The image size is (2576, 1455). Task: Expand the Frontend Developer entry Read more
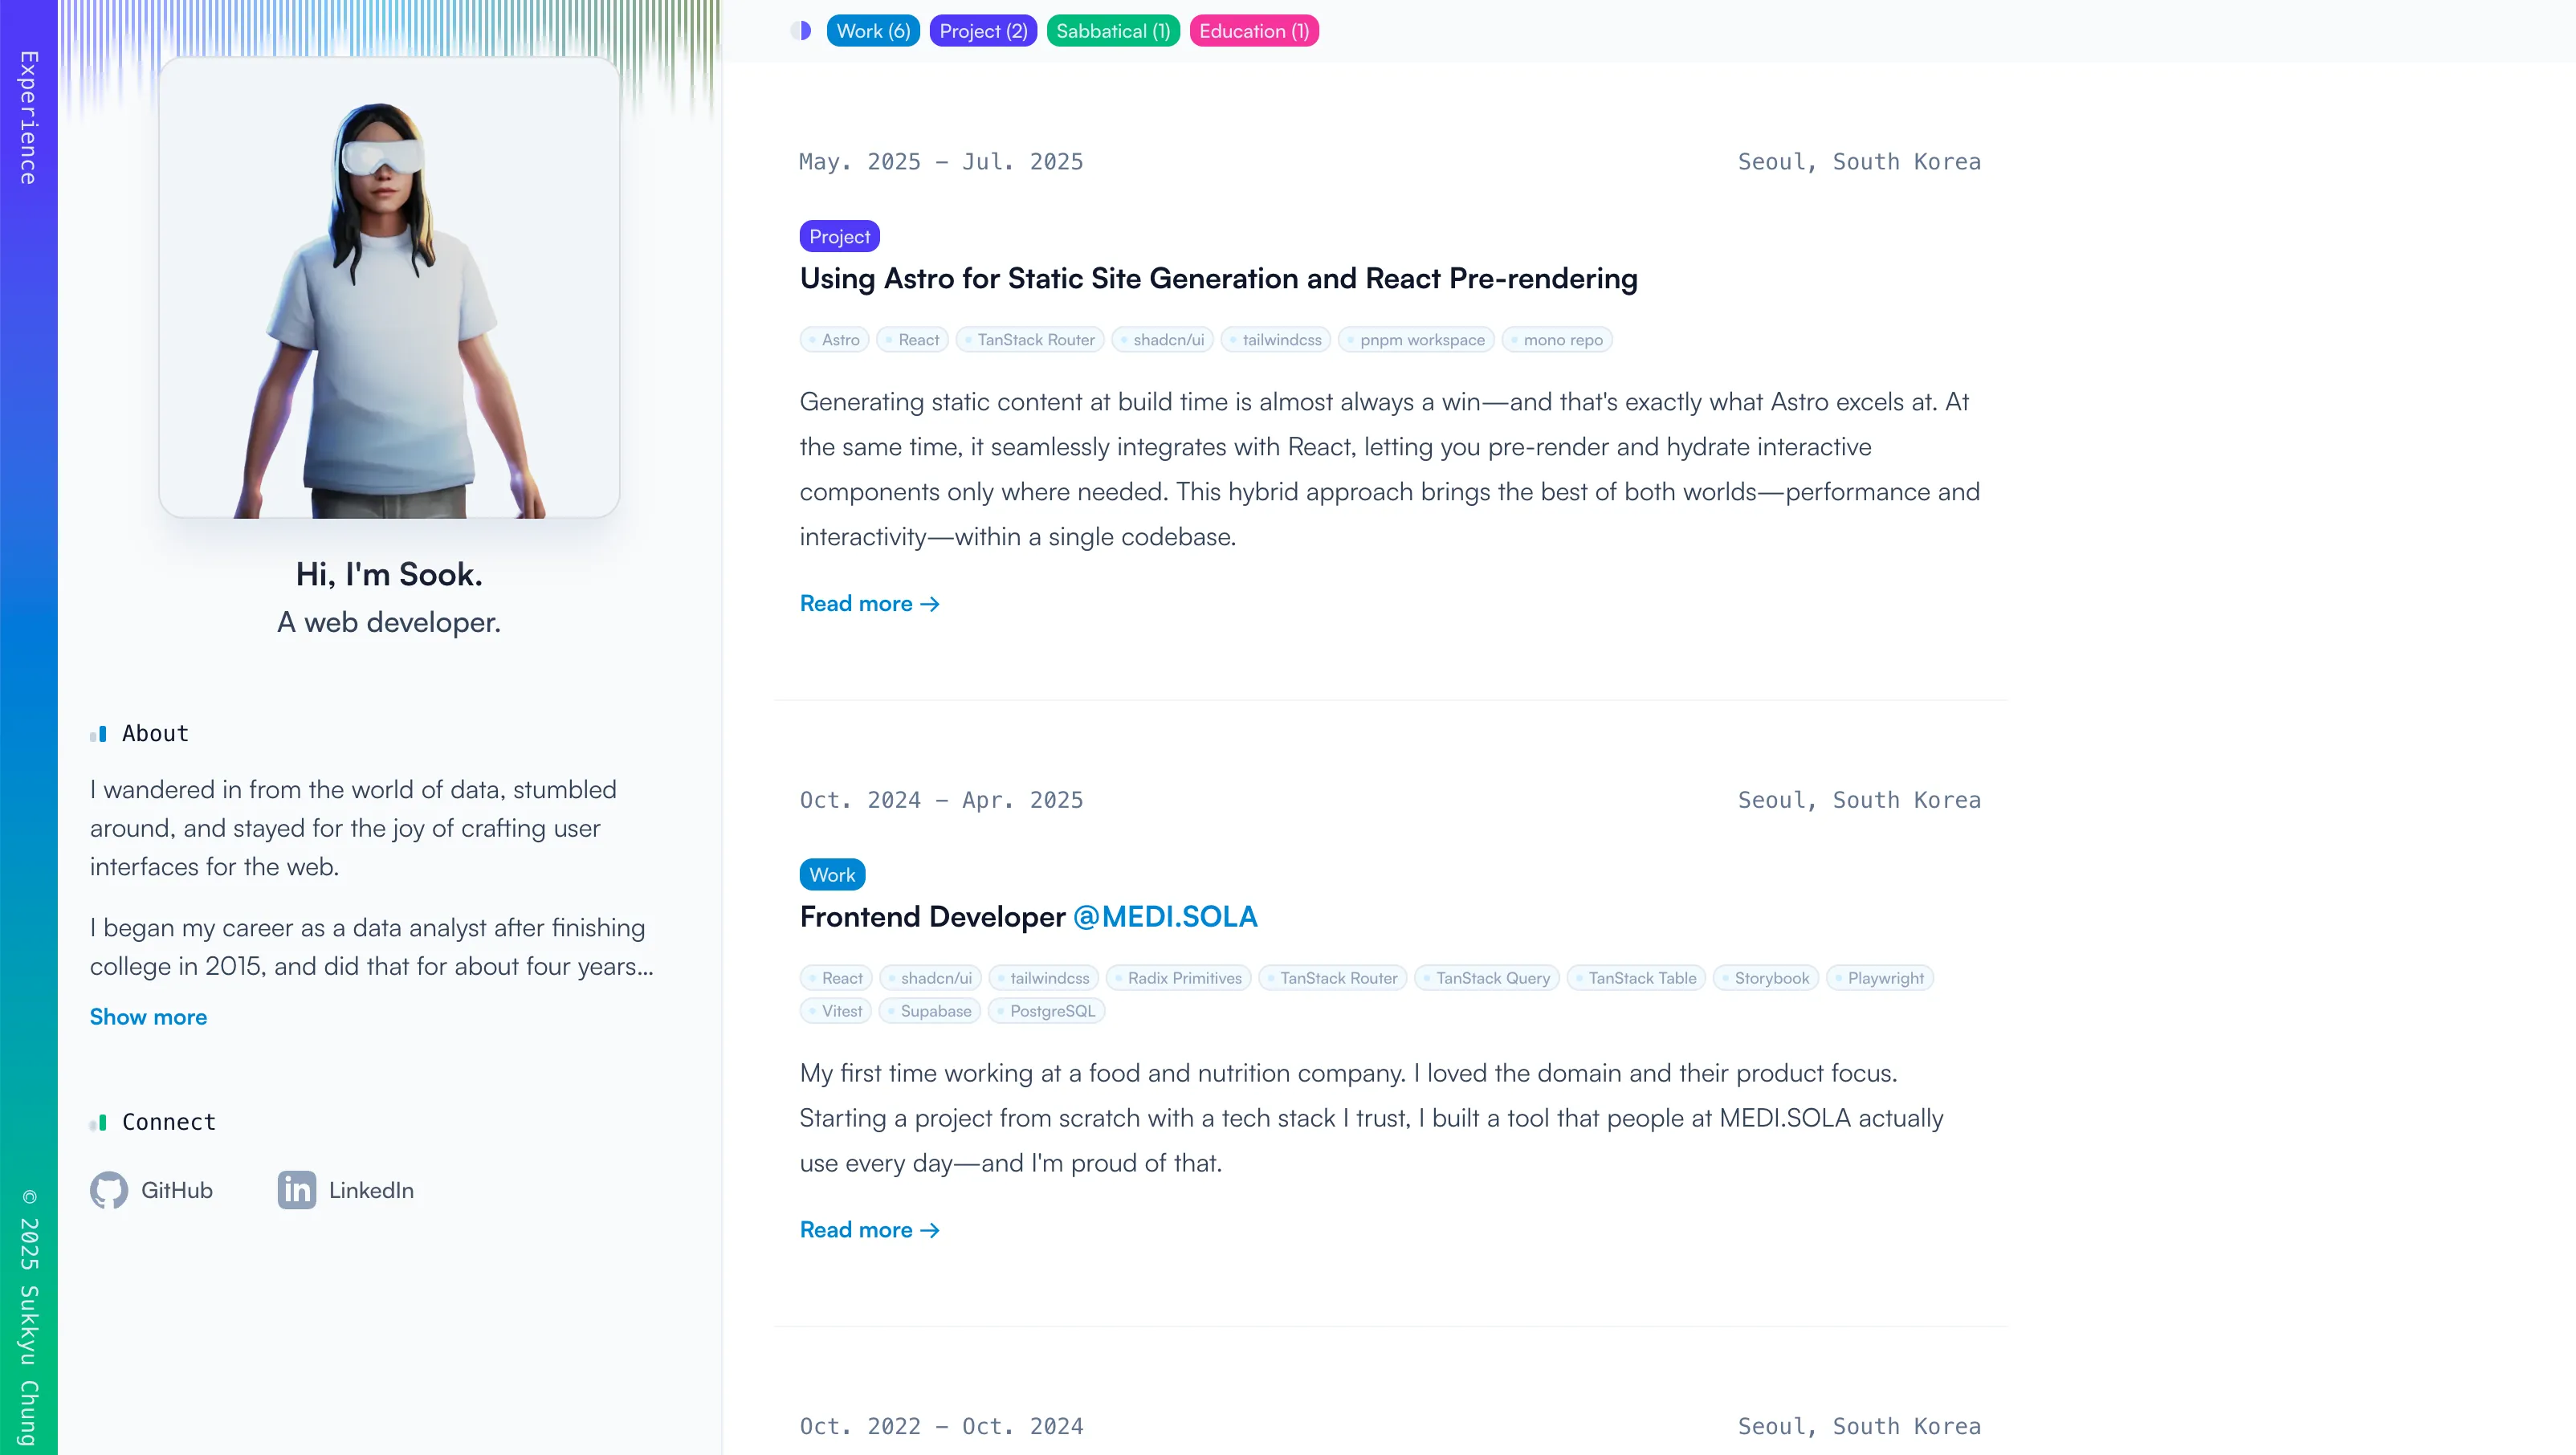point(869,1230)
